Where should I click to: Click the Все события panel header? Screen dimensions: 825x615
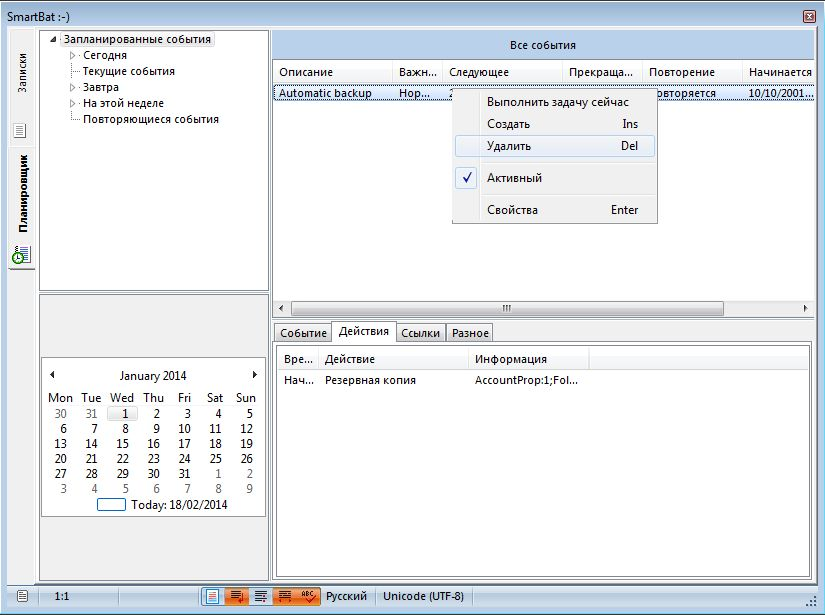pyautogui.click(x=544, y=45)
